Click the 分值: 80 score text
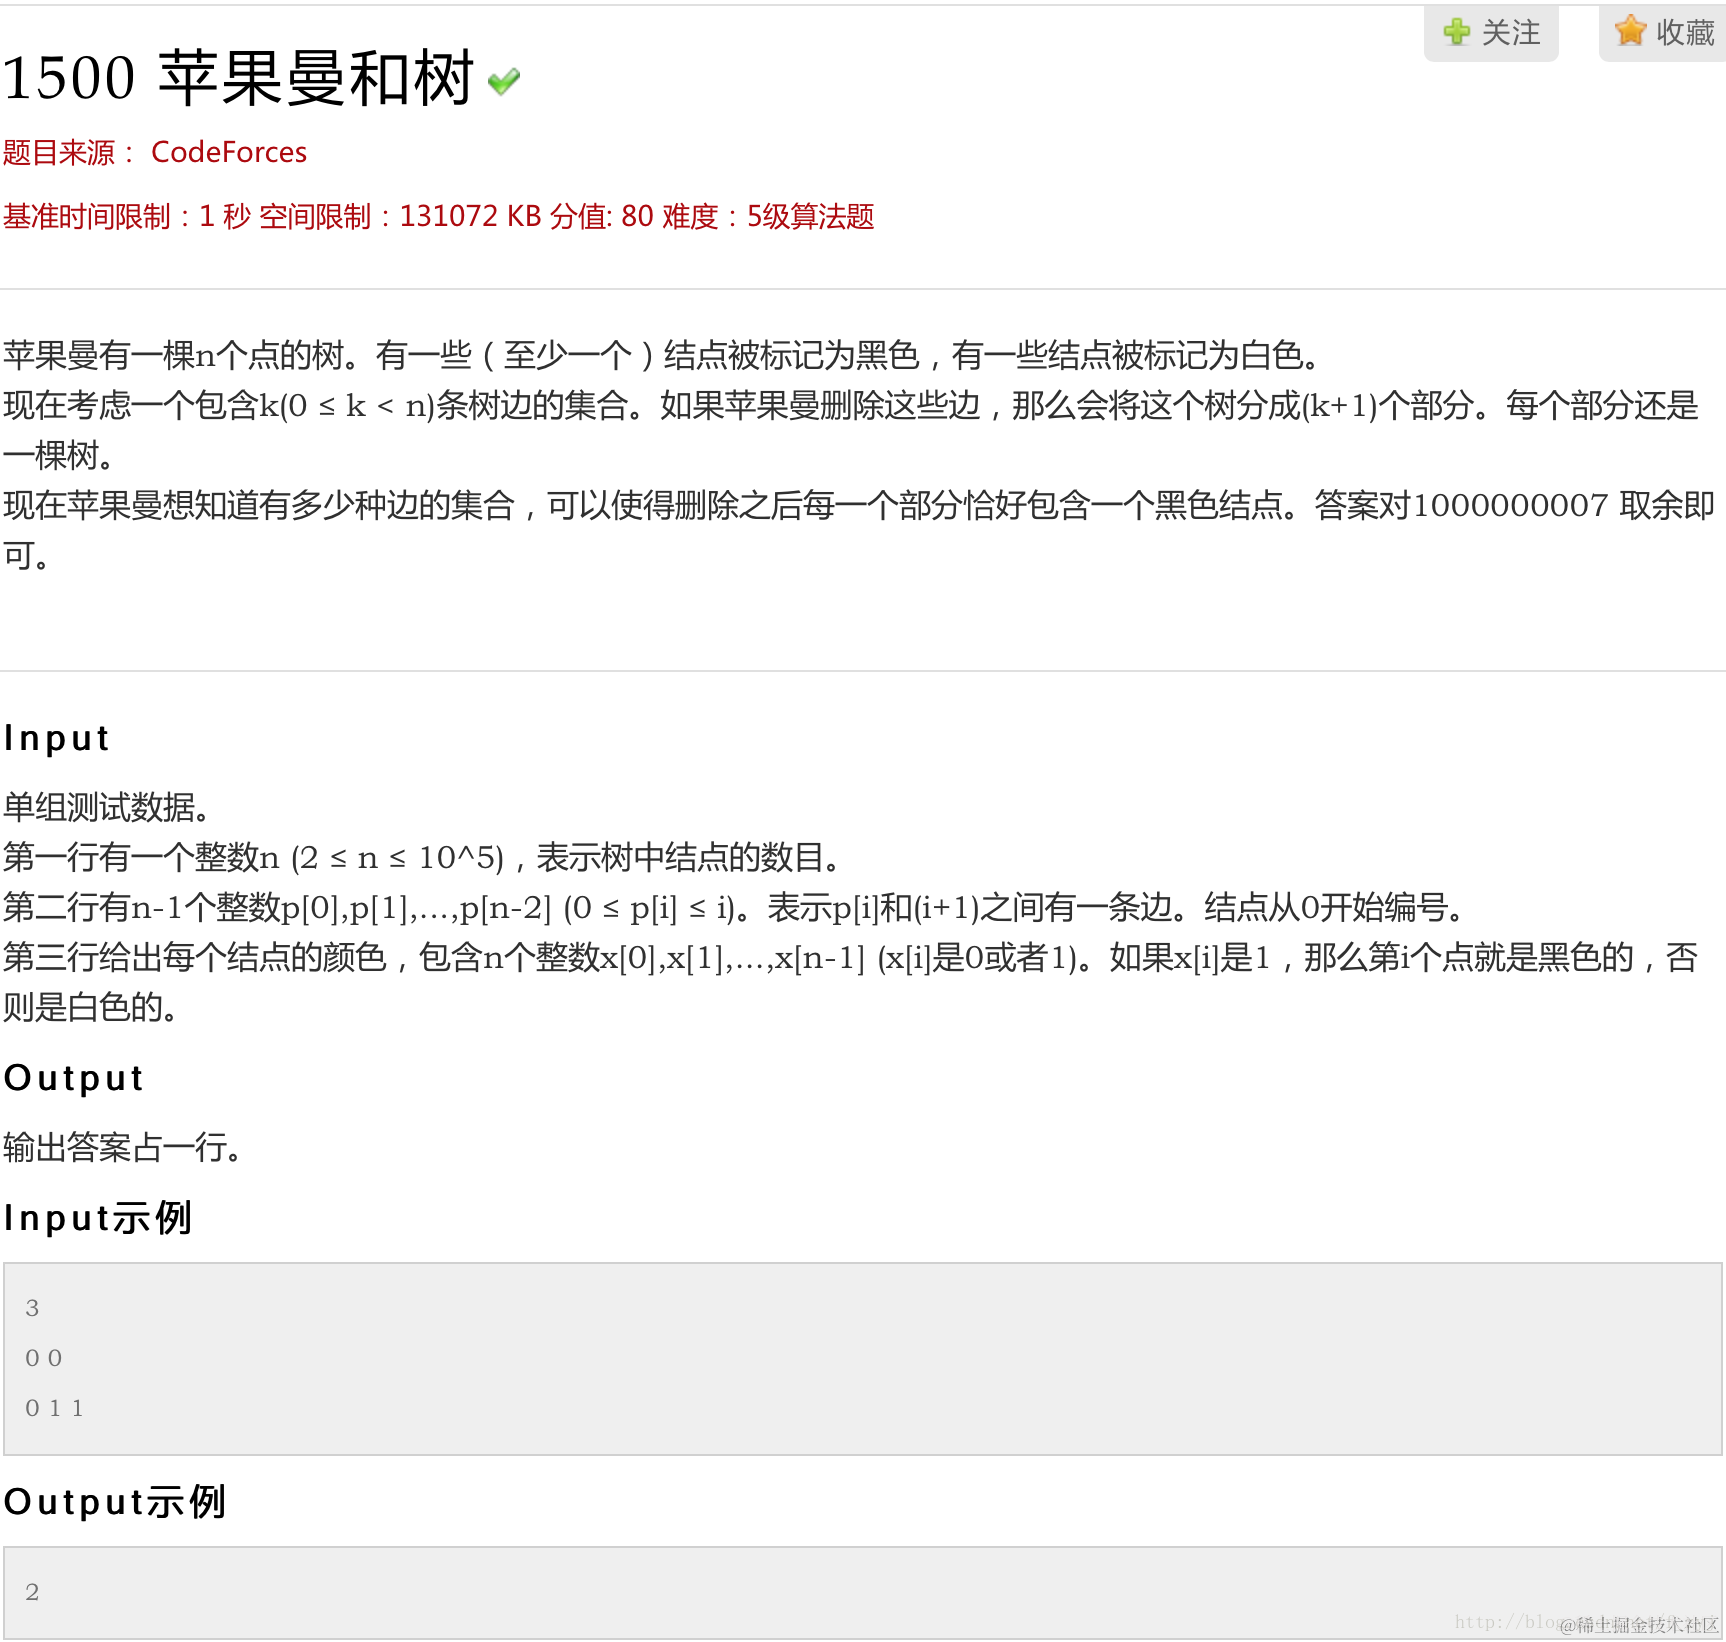 click(601, 216)
